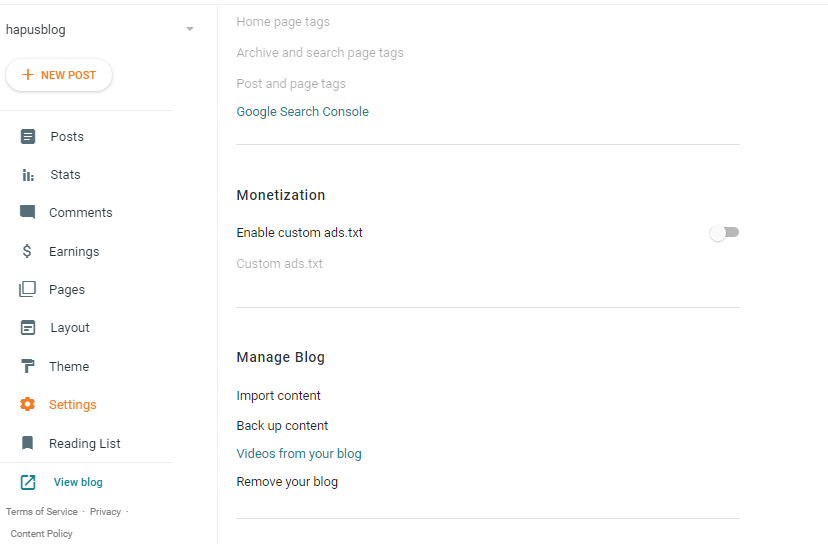Select the Earnings dollar sign icon
Image resolution: width=828 pixels, height=544 pixels.
click(27, 251)
